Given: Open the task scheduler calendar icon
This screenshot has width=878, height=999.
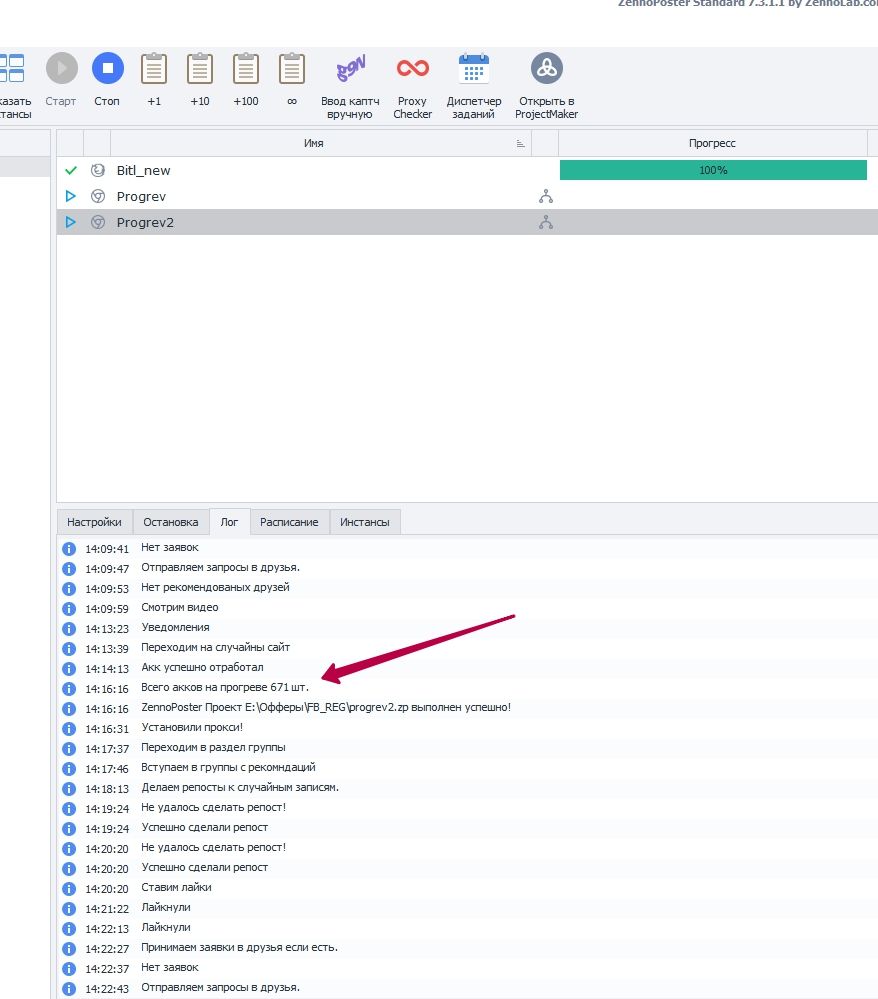Looking at the screenshot, I should (473, 68).
